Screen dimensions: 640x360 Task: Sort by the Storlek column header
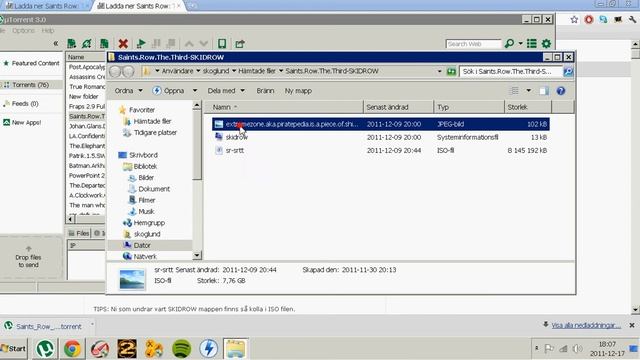click(528, 107)
